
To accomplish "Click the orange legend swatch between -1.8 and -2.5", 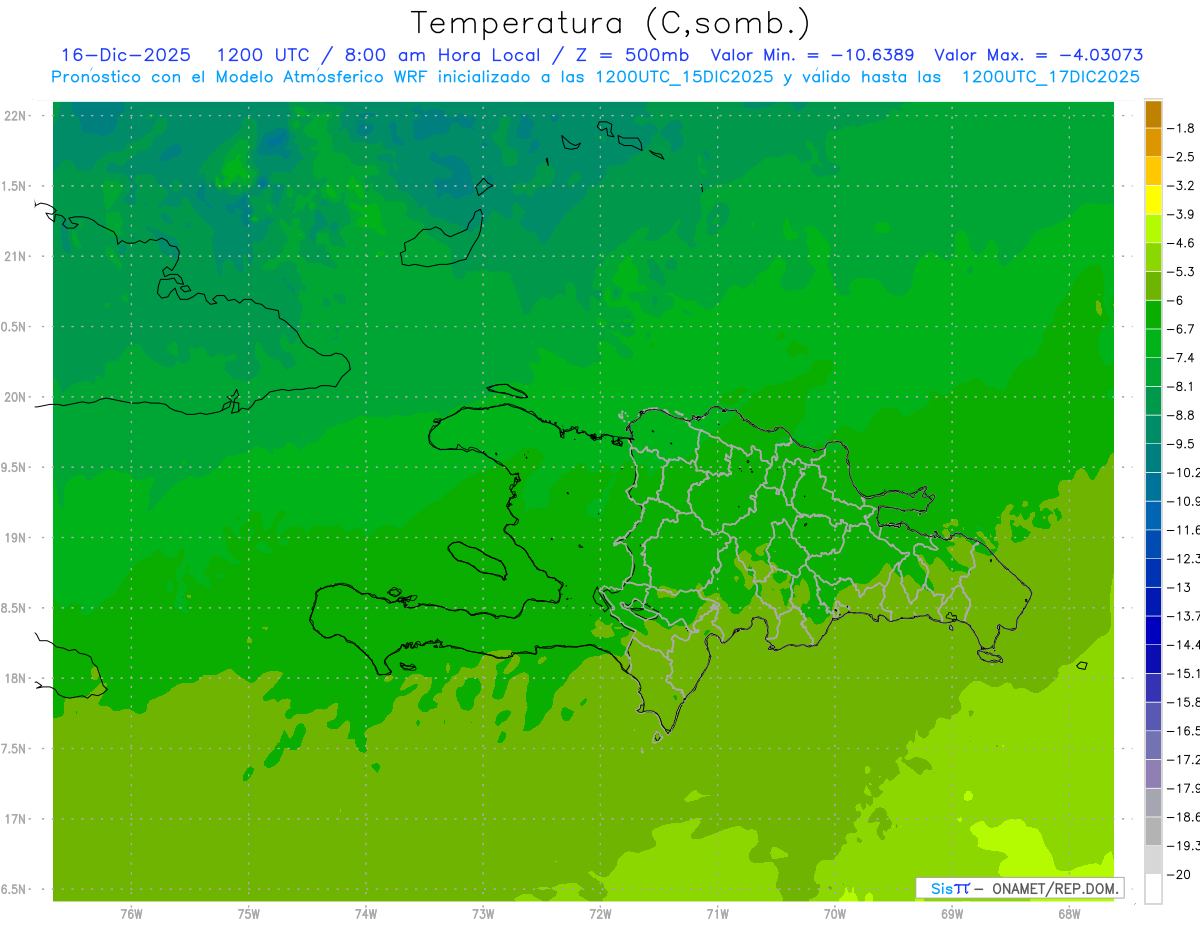I will click(x=1153, y=142).
